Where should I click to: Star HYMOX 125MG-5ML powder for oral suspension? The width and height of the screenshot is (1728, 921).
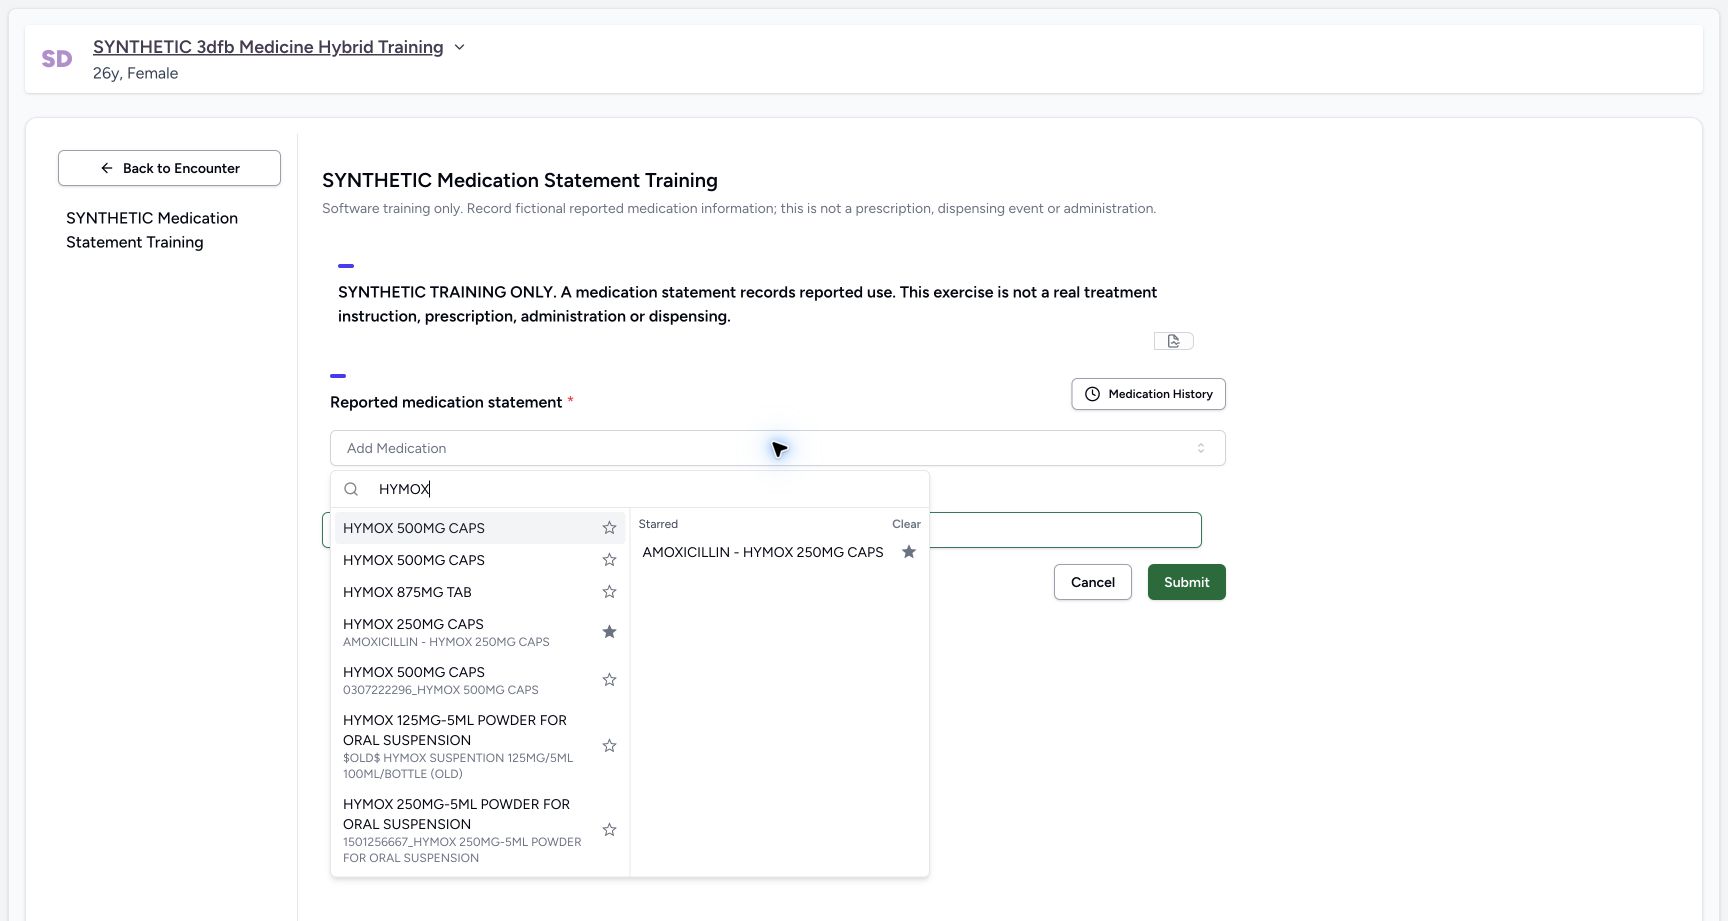[609, 746]
